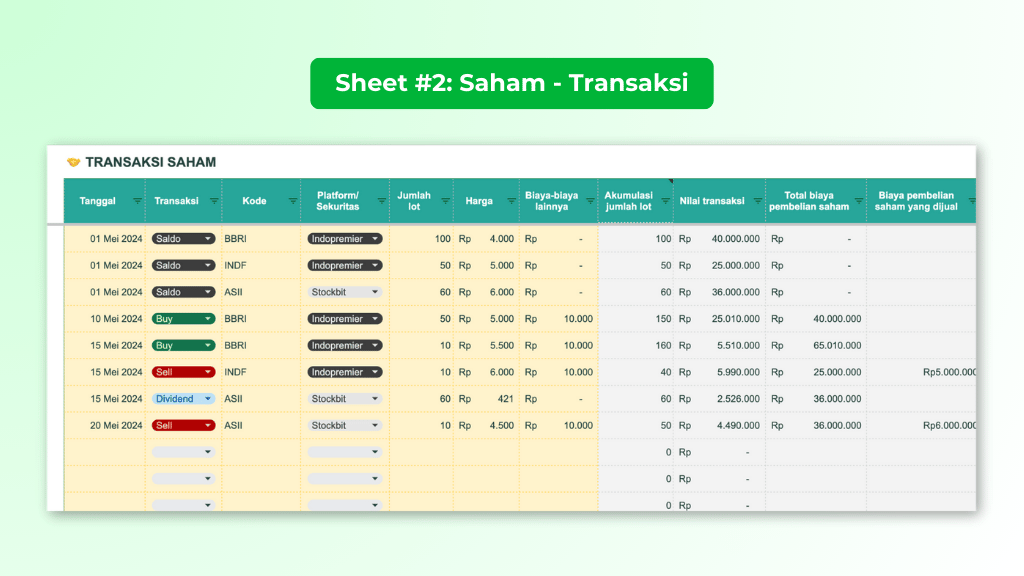Open the Dividend dropdown for ASII

tap(183, 398)
